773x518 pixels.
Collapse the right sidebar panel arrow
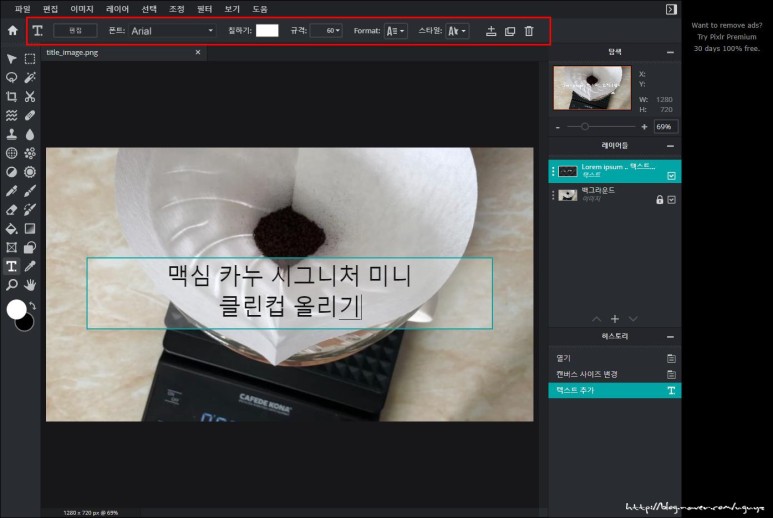[671, 9]
